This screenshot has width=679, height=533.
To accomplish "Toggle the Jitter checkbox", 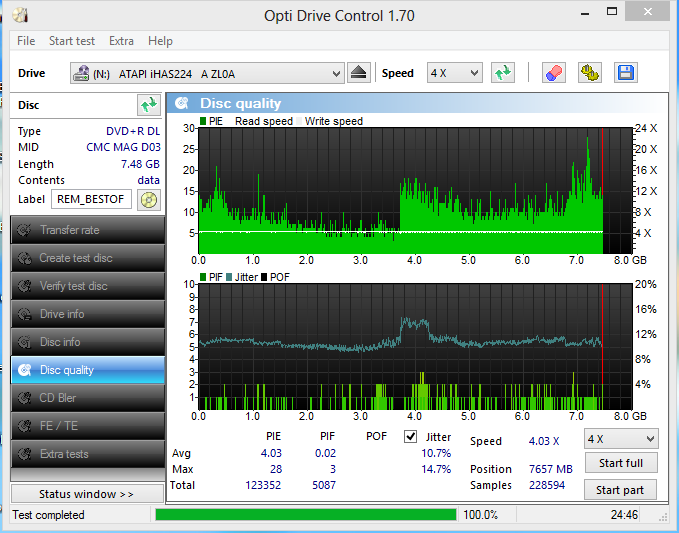I will (410, 436).
